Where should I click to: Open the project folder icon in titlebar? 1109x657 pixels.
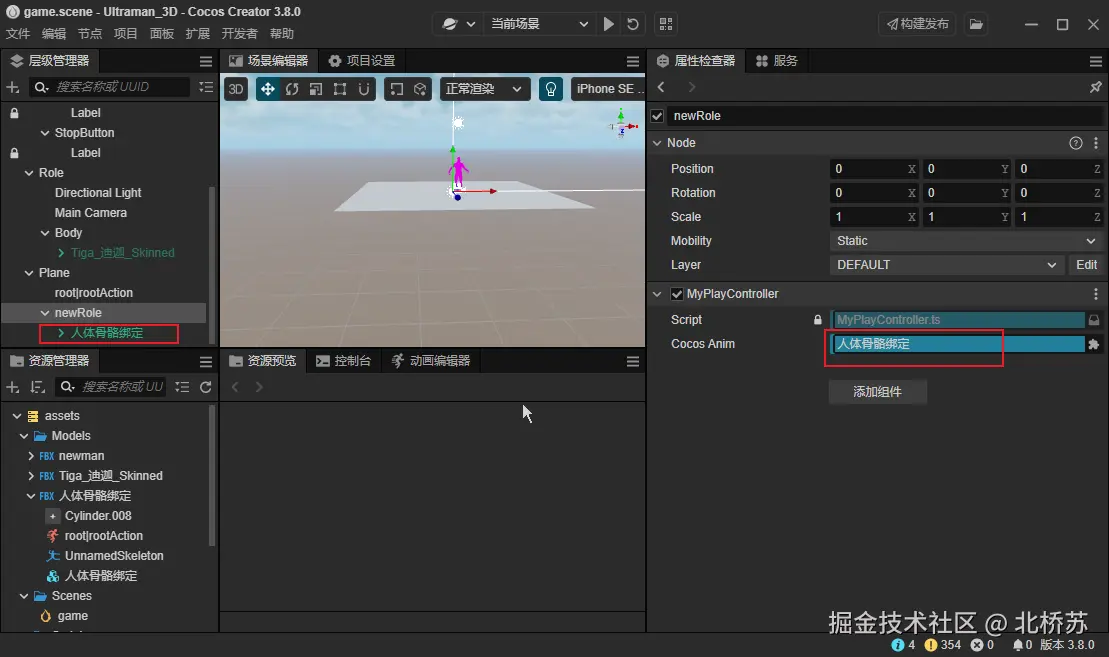click(x=976, y=24)
